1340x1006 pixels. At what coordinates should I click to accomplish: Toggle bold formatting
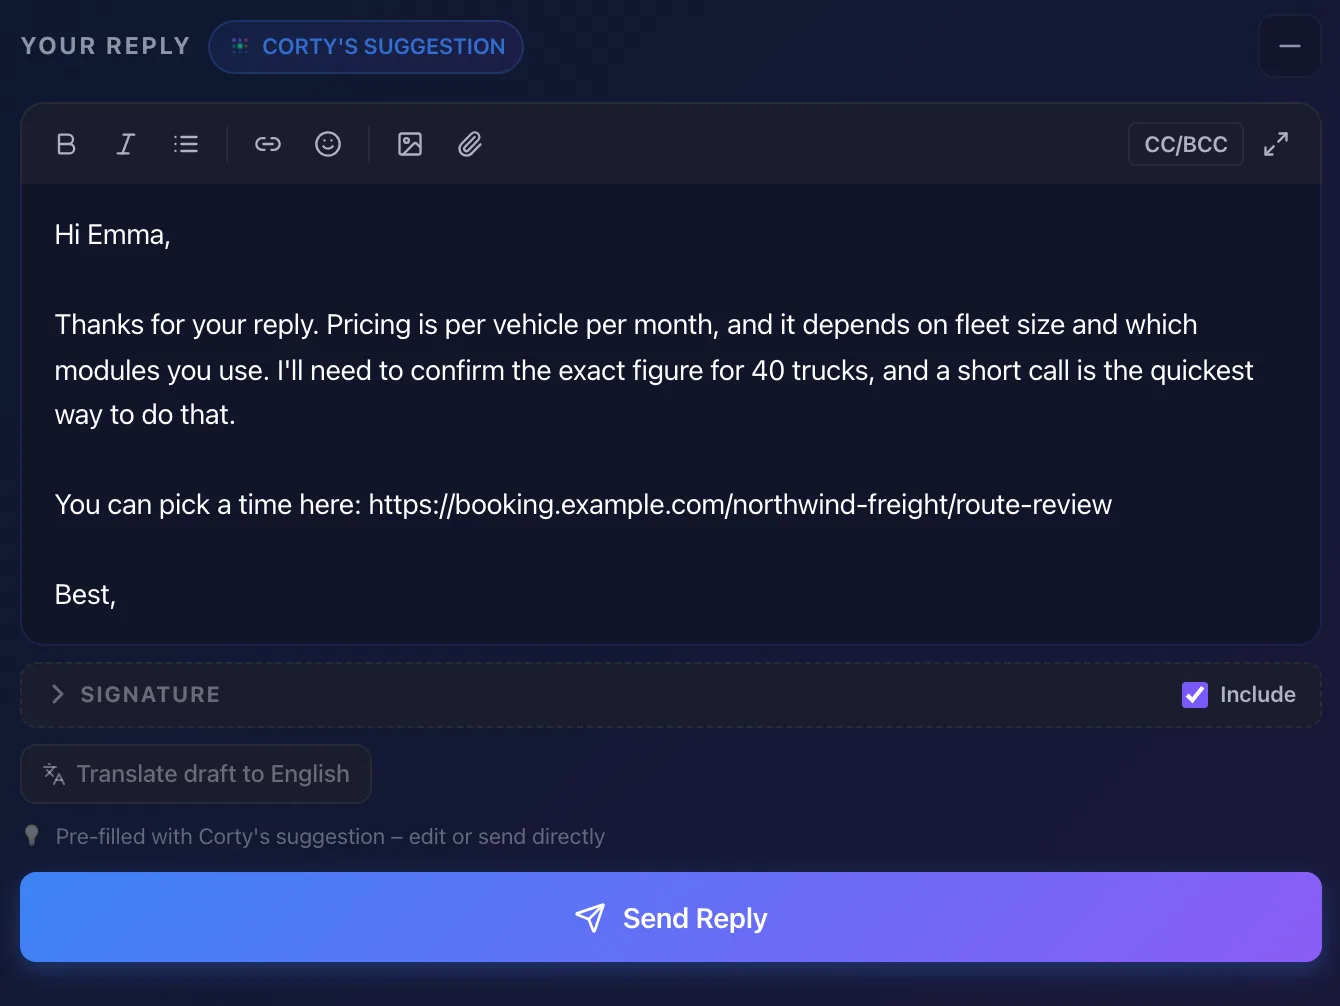[x=66, y=144]
